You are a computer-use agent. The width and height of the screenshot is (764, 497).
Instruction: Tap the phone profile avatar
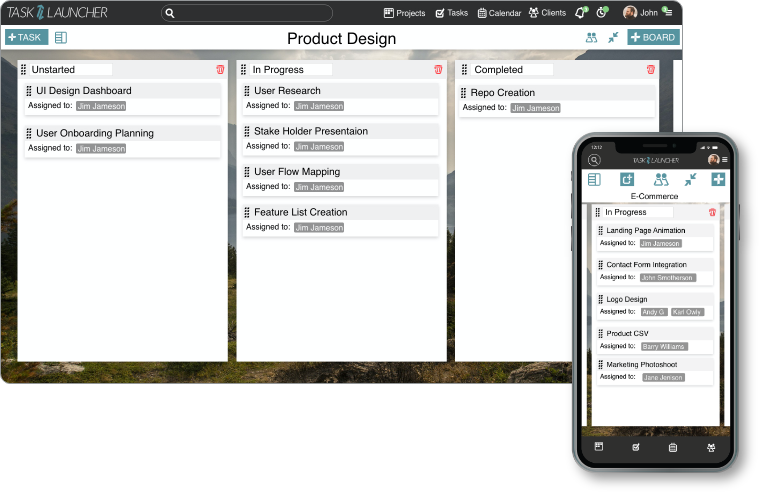point(713,159)
